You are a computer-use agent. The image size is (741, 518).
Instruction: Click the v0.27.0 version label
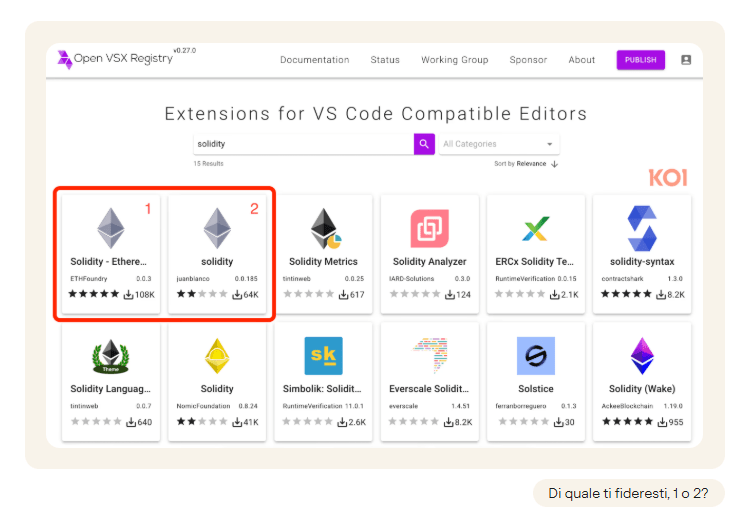pos(185,51)
